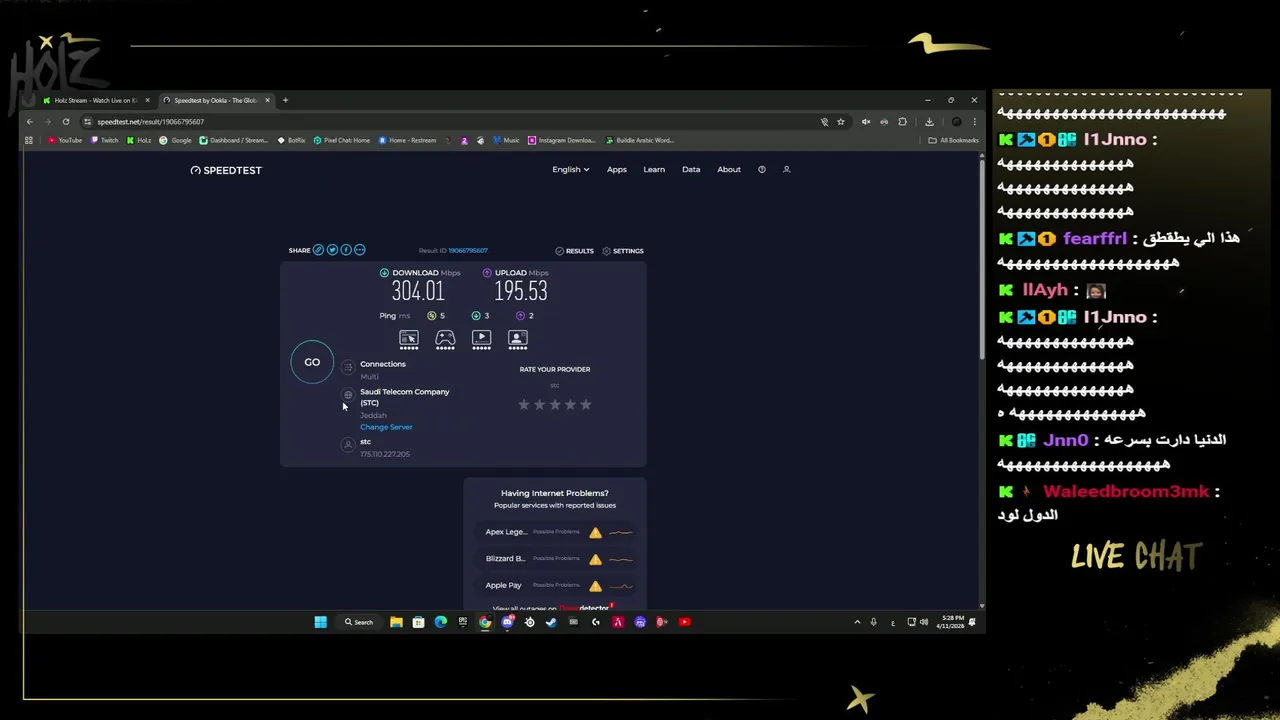This screenshot has height=720, width=1280.
Task: Open Steam from taskbar
Action: pos(551,622)
